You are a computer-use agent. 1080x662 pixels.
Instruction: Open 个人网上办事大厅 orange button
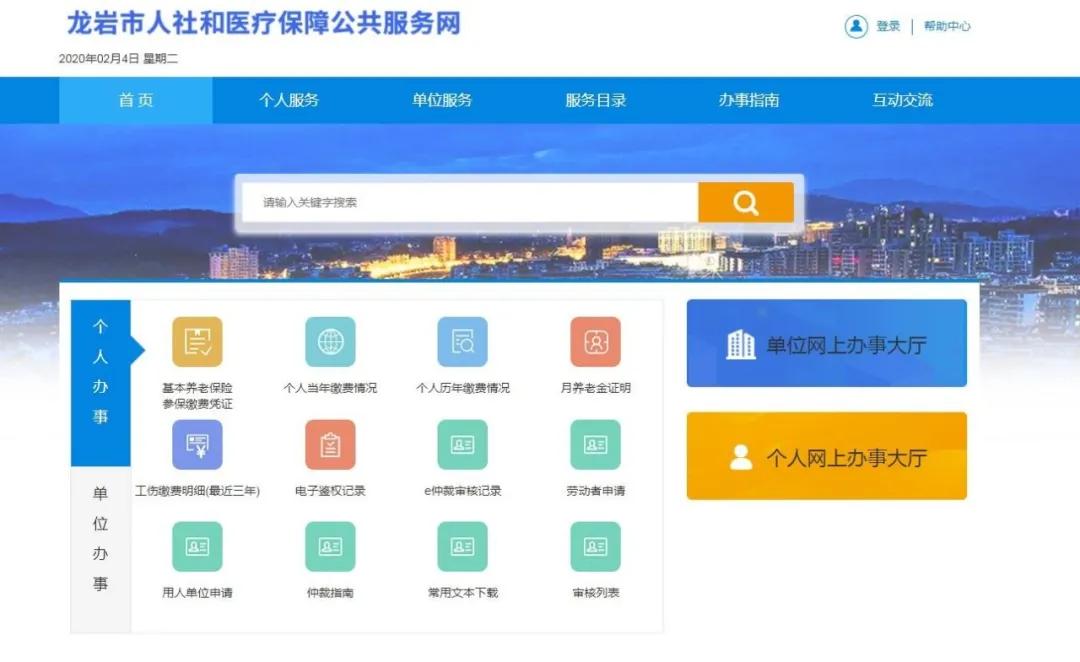pyautogui.click(x=826, y=457)
